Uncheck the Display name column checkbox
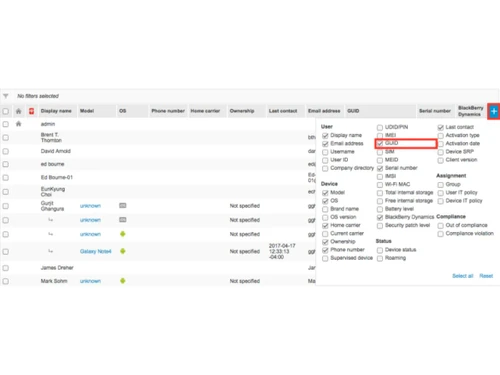The width and height of the screenshot is (500, 375). 325,136
